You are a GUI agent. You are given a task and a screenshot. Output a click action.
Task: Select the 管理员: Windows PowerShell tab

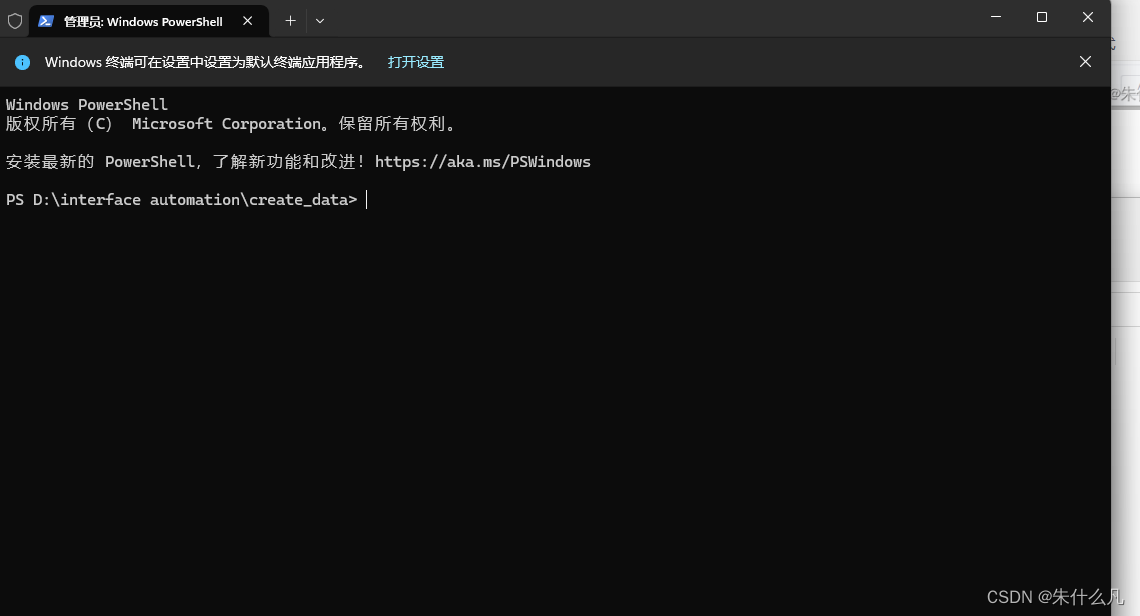coord(148,21)
